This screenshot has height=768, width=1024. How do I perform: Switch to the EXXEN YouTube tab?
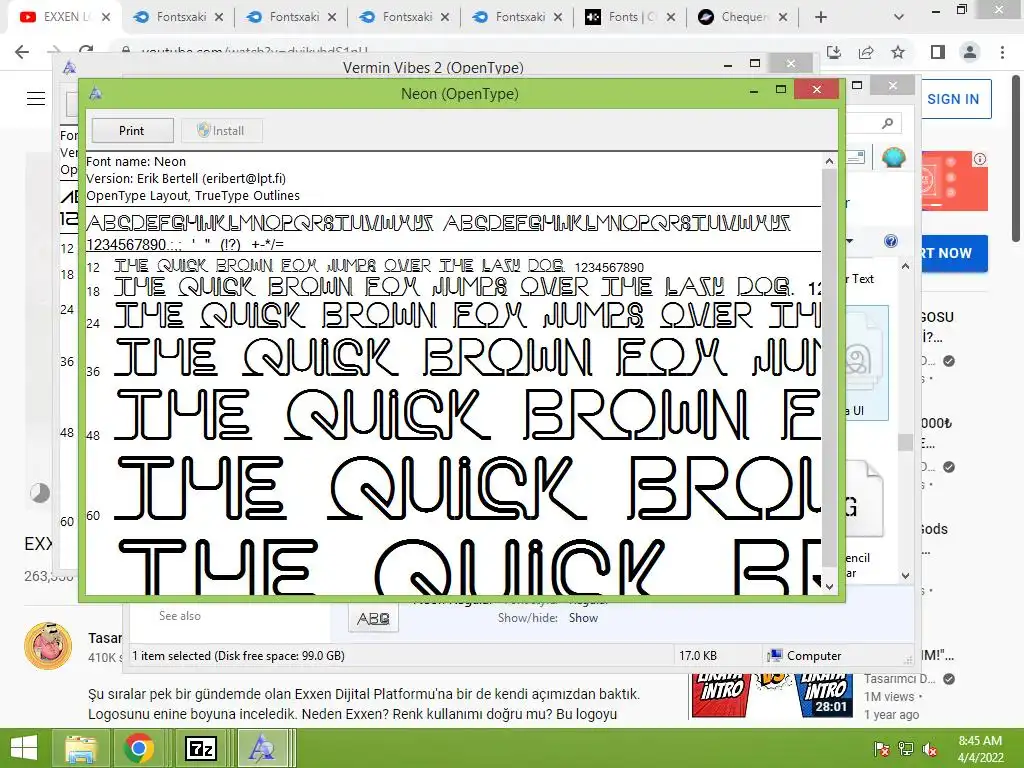click(64, 17)
